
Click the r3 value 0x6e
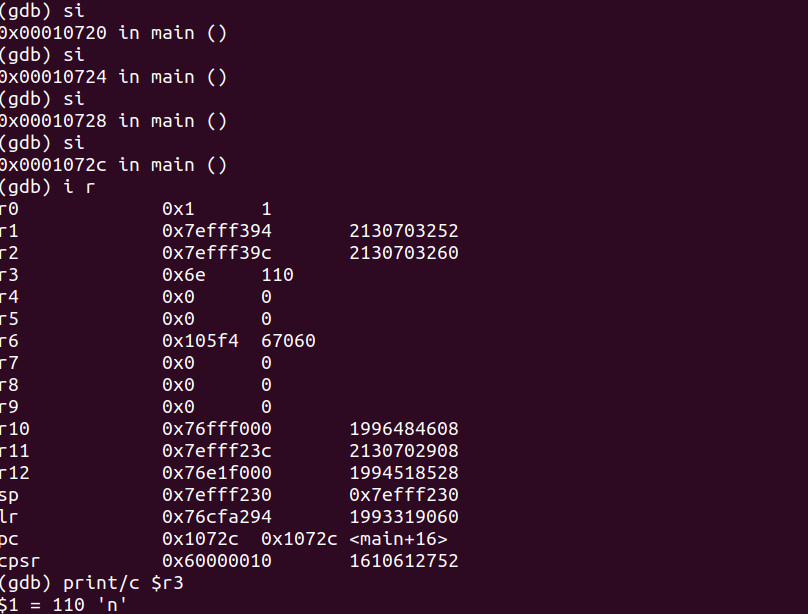183,275
